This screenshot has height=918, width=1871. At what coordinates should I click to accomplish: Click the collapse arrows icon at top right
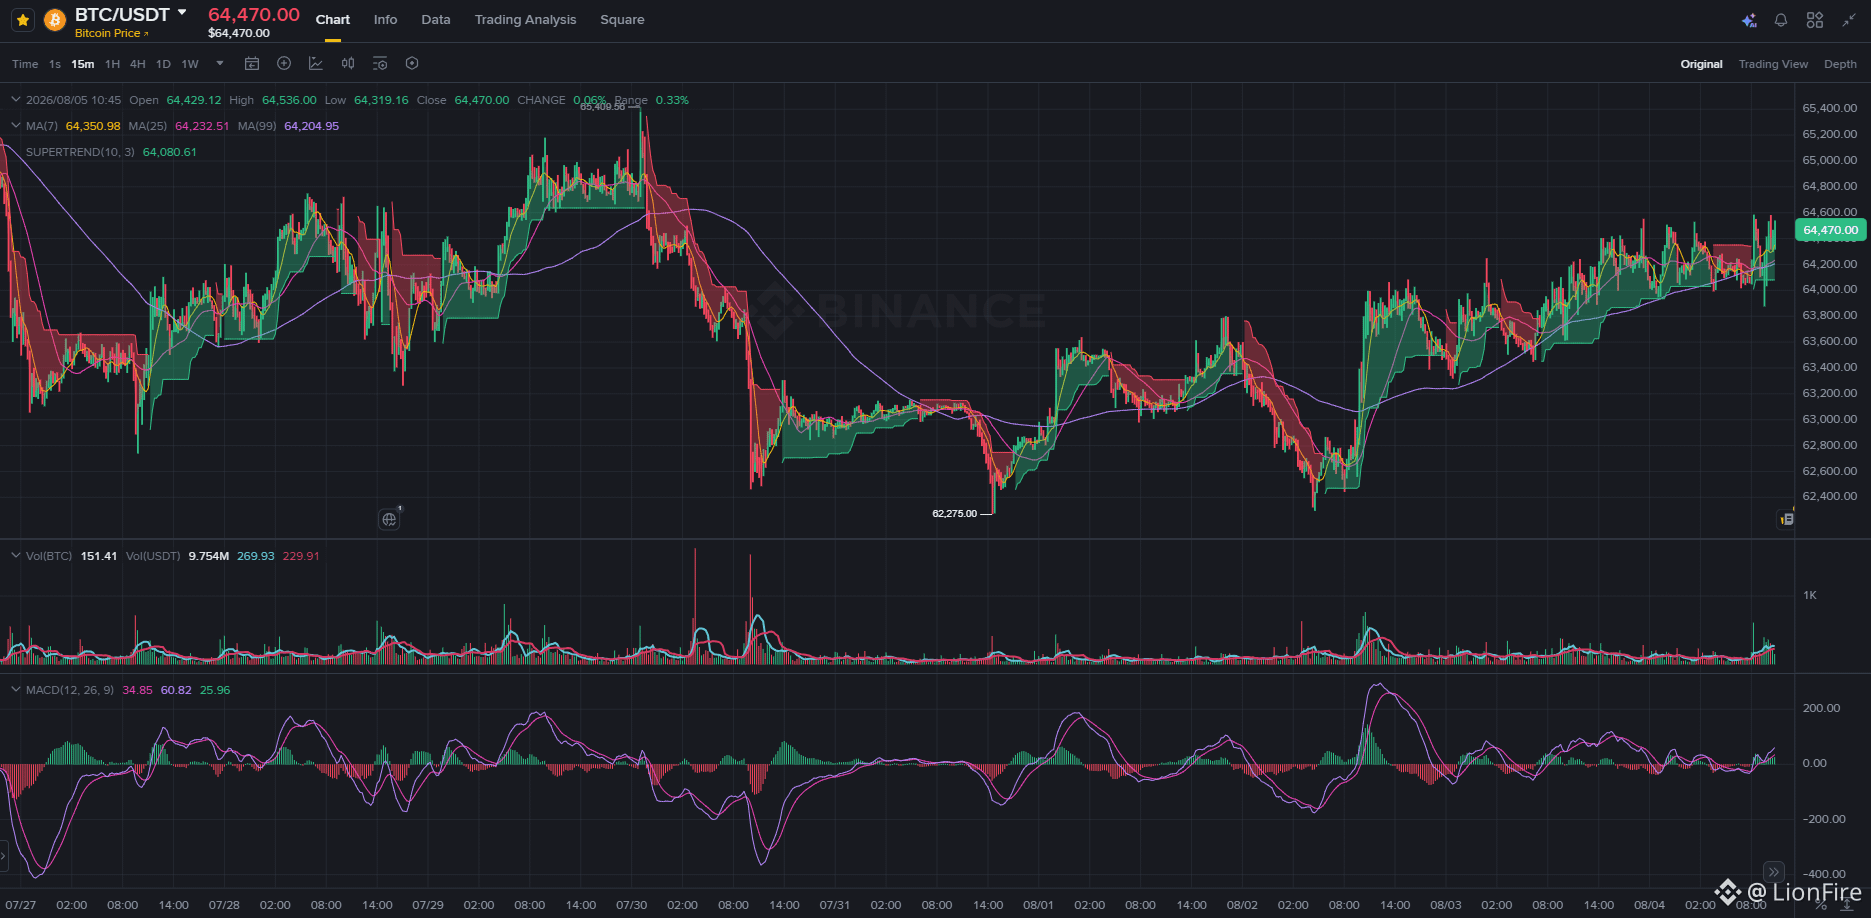pyautogui.click(x=1849, y=20)
